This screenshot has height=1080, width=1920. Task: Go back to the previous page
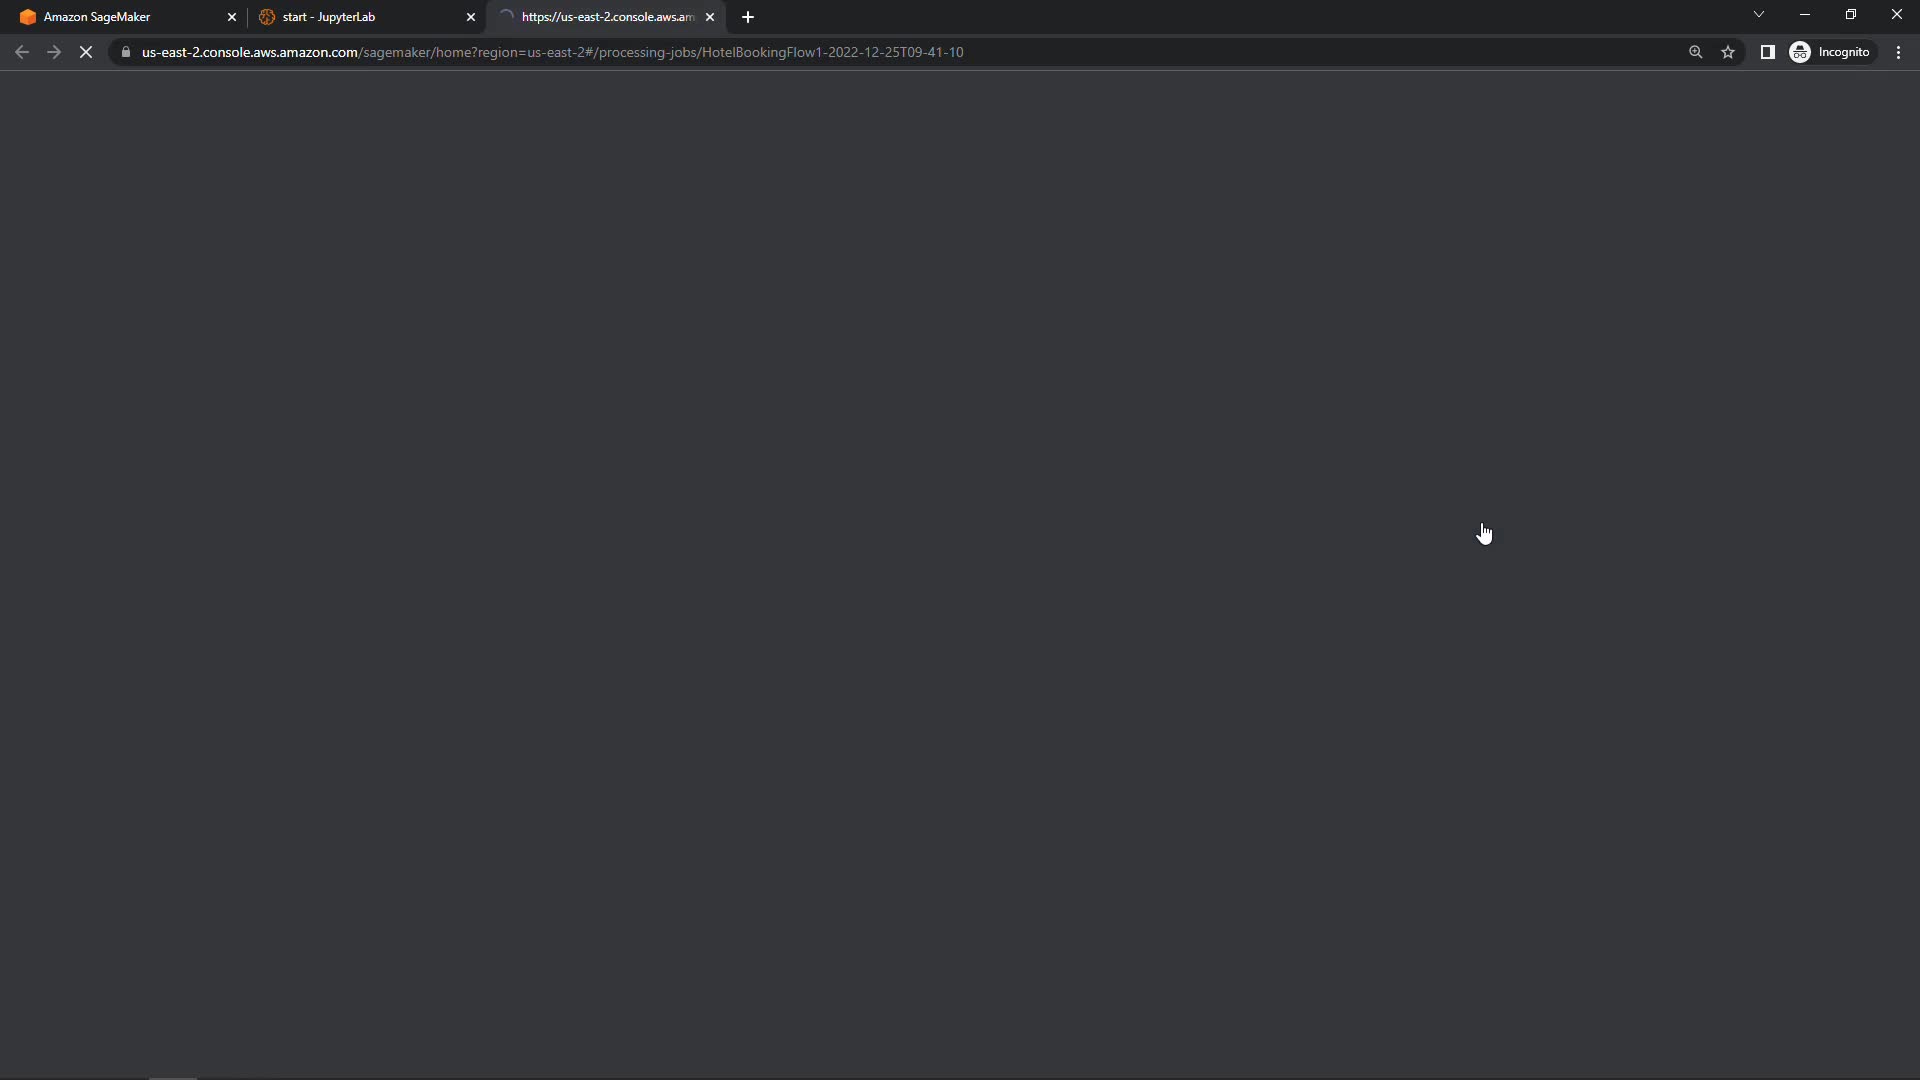[22, 52]
